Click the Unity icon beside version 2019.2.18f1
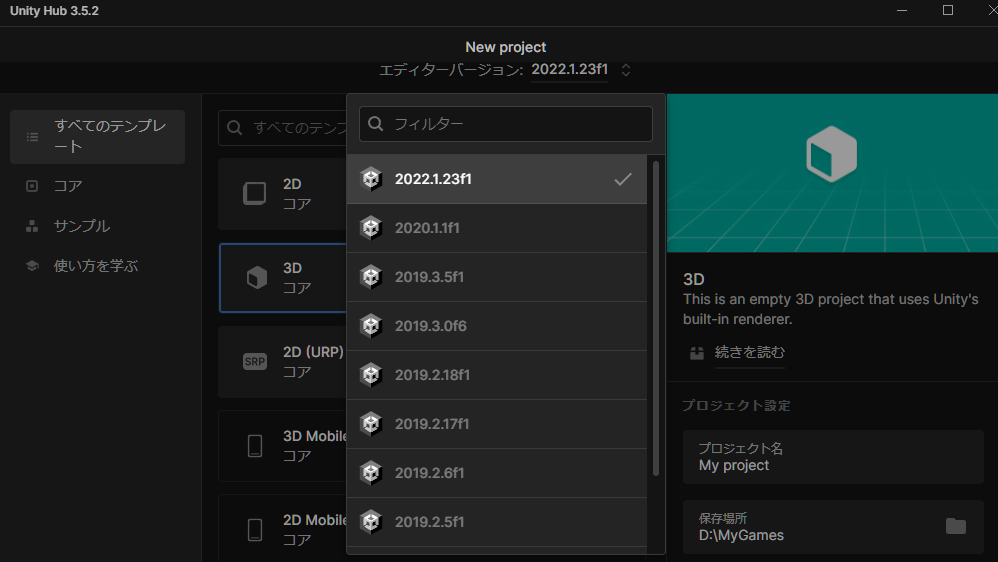Screen dimensions: 998x562 (x=371, y=375)
